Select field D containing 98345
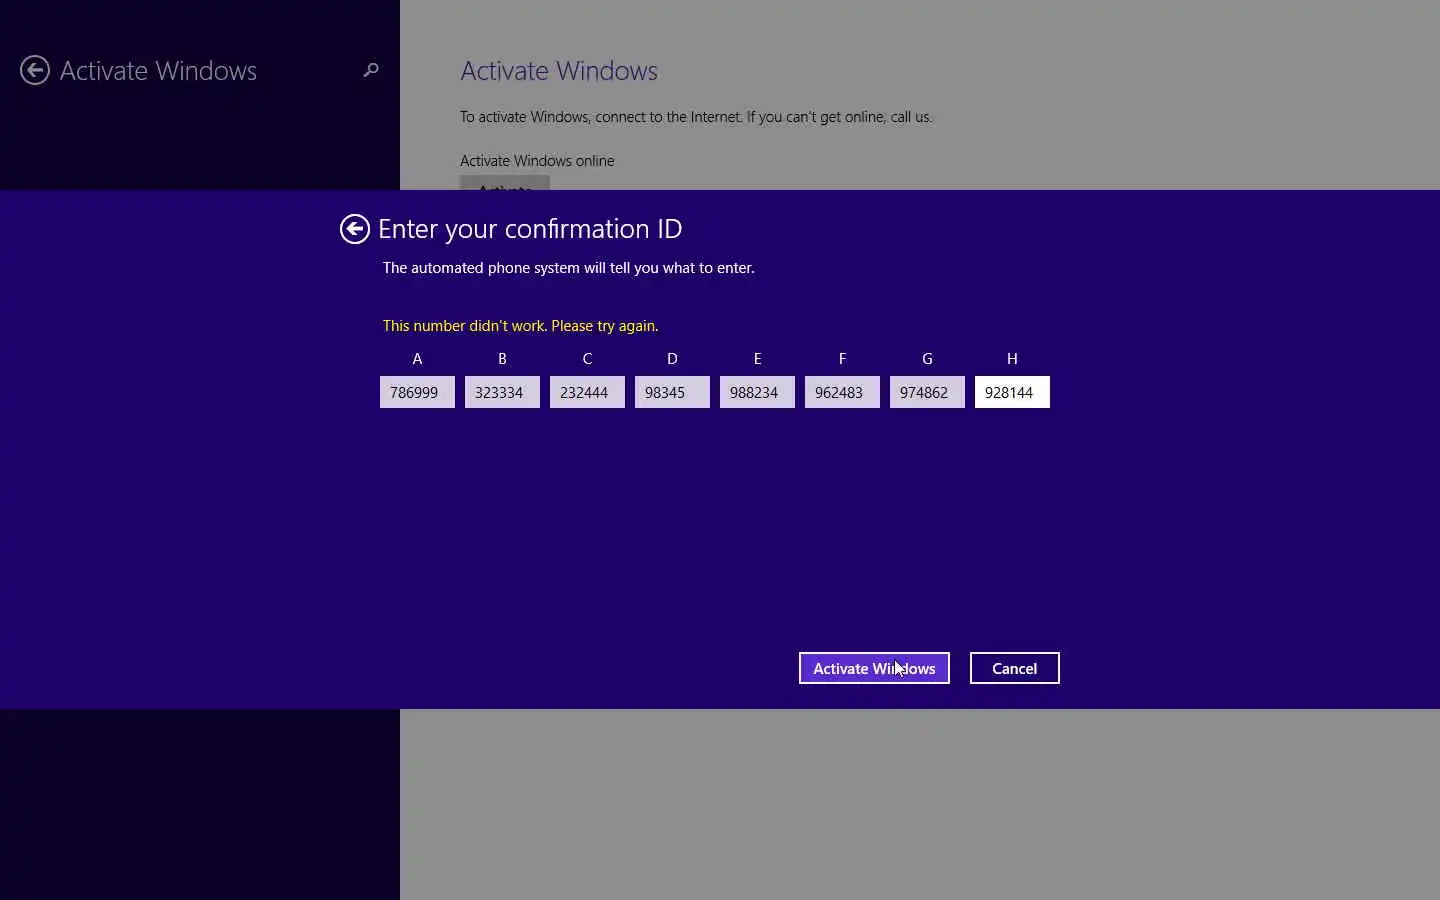 tap(672, 392)
